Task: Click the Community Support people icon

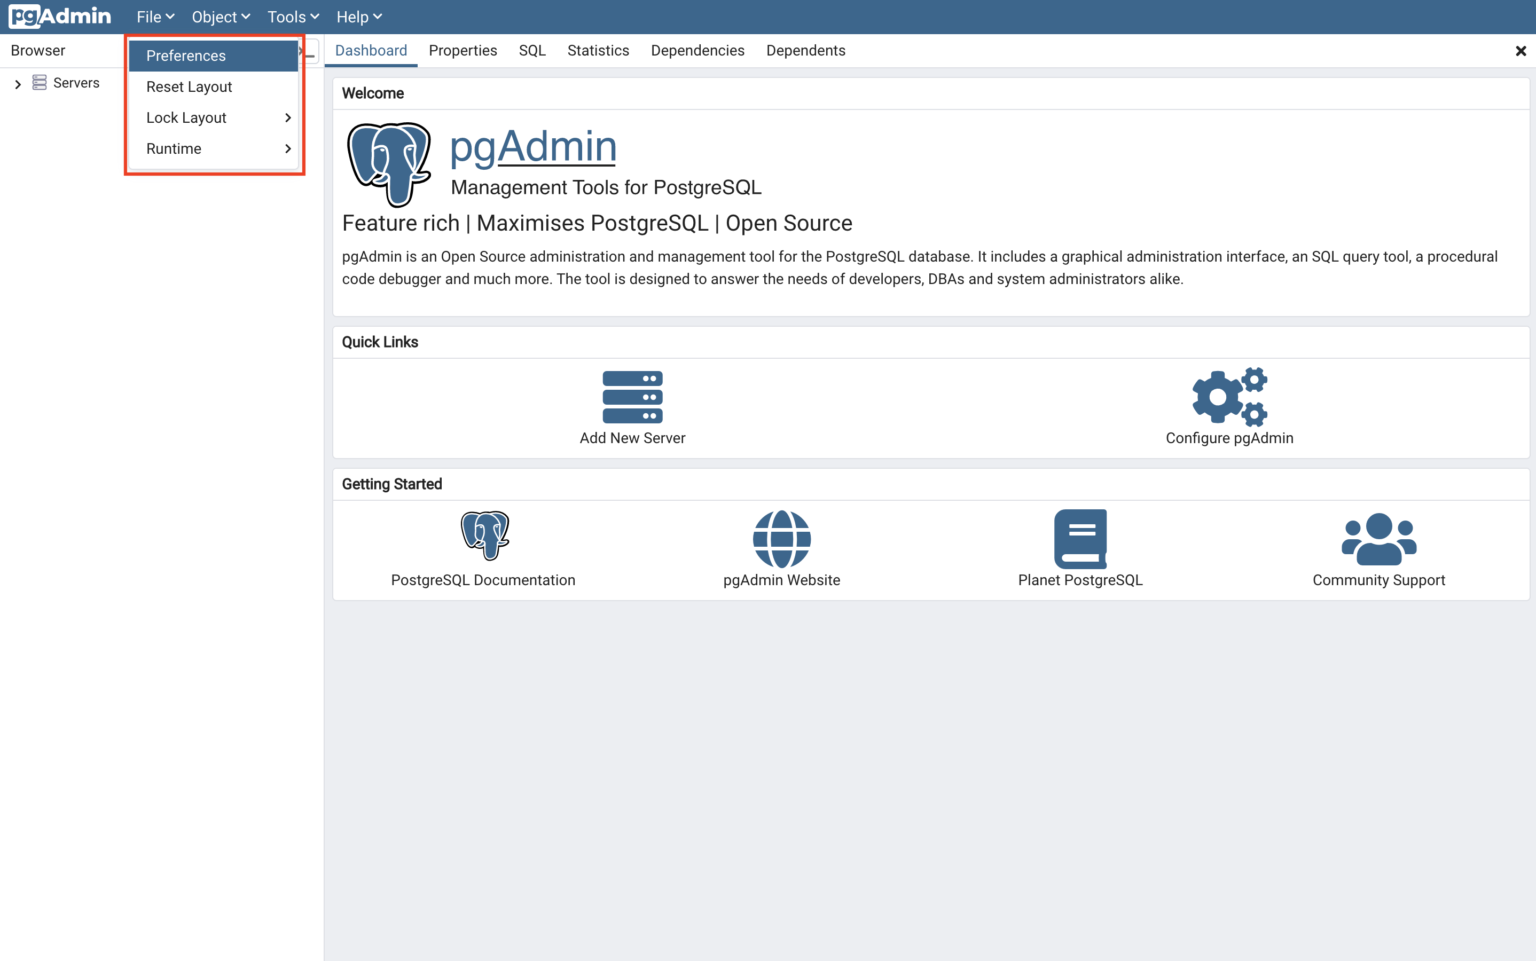Action: pos(1379,539)
